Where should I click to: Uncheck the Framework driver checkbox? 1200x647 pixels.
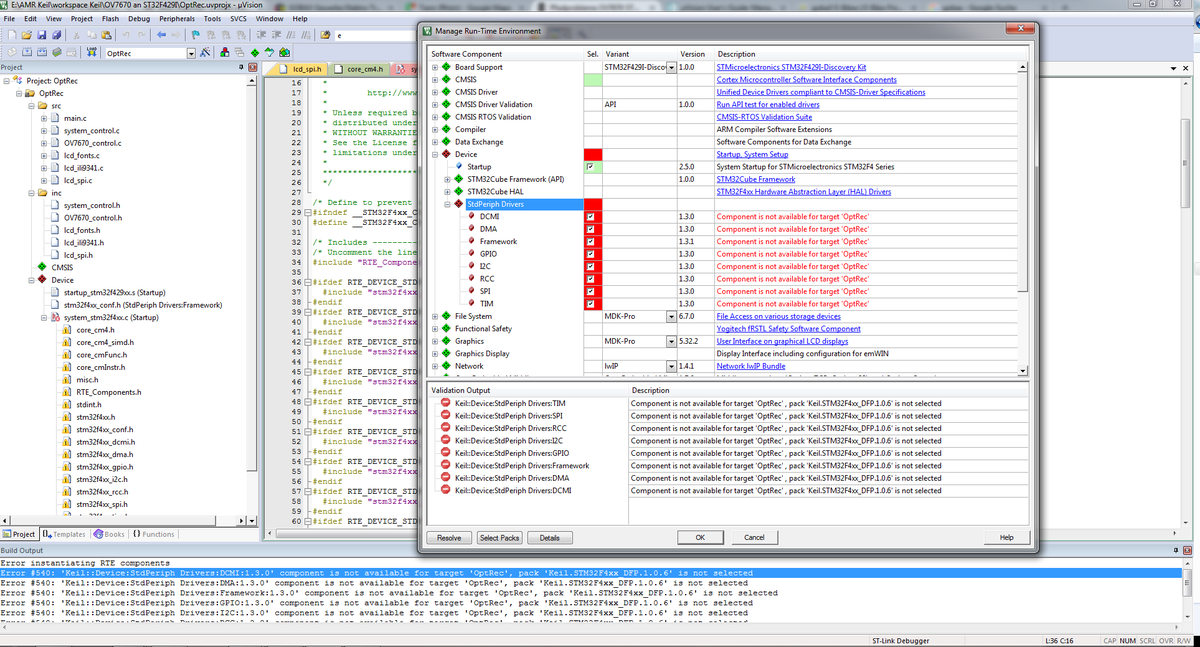point(591,241)
